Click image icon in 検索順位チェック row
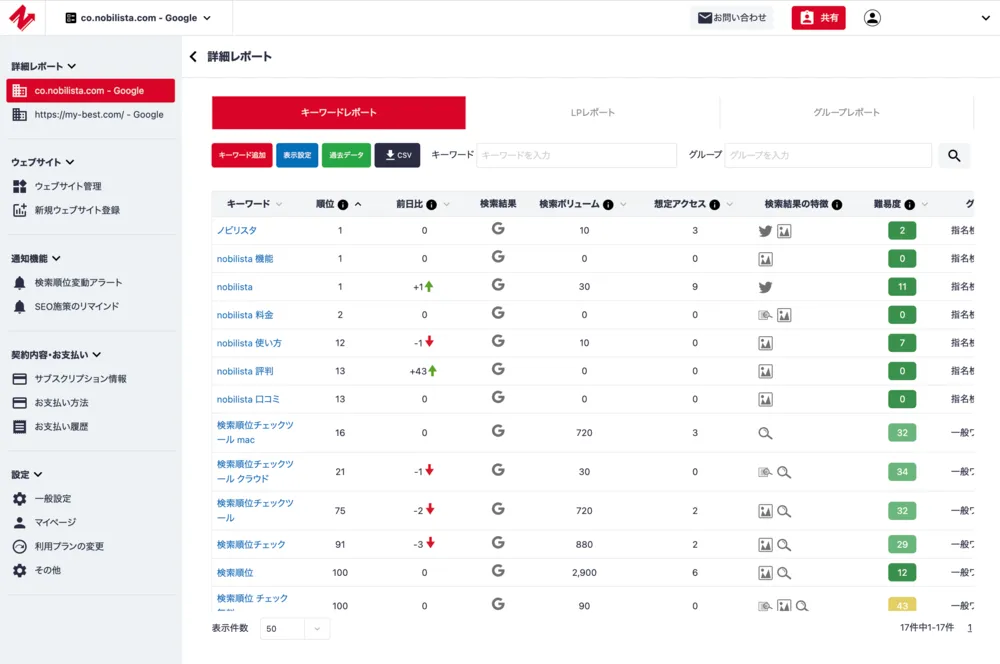1000x664 pixels. point(765,545)
